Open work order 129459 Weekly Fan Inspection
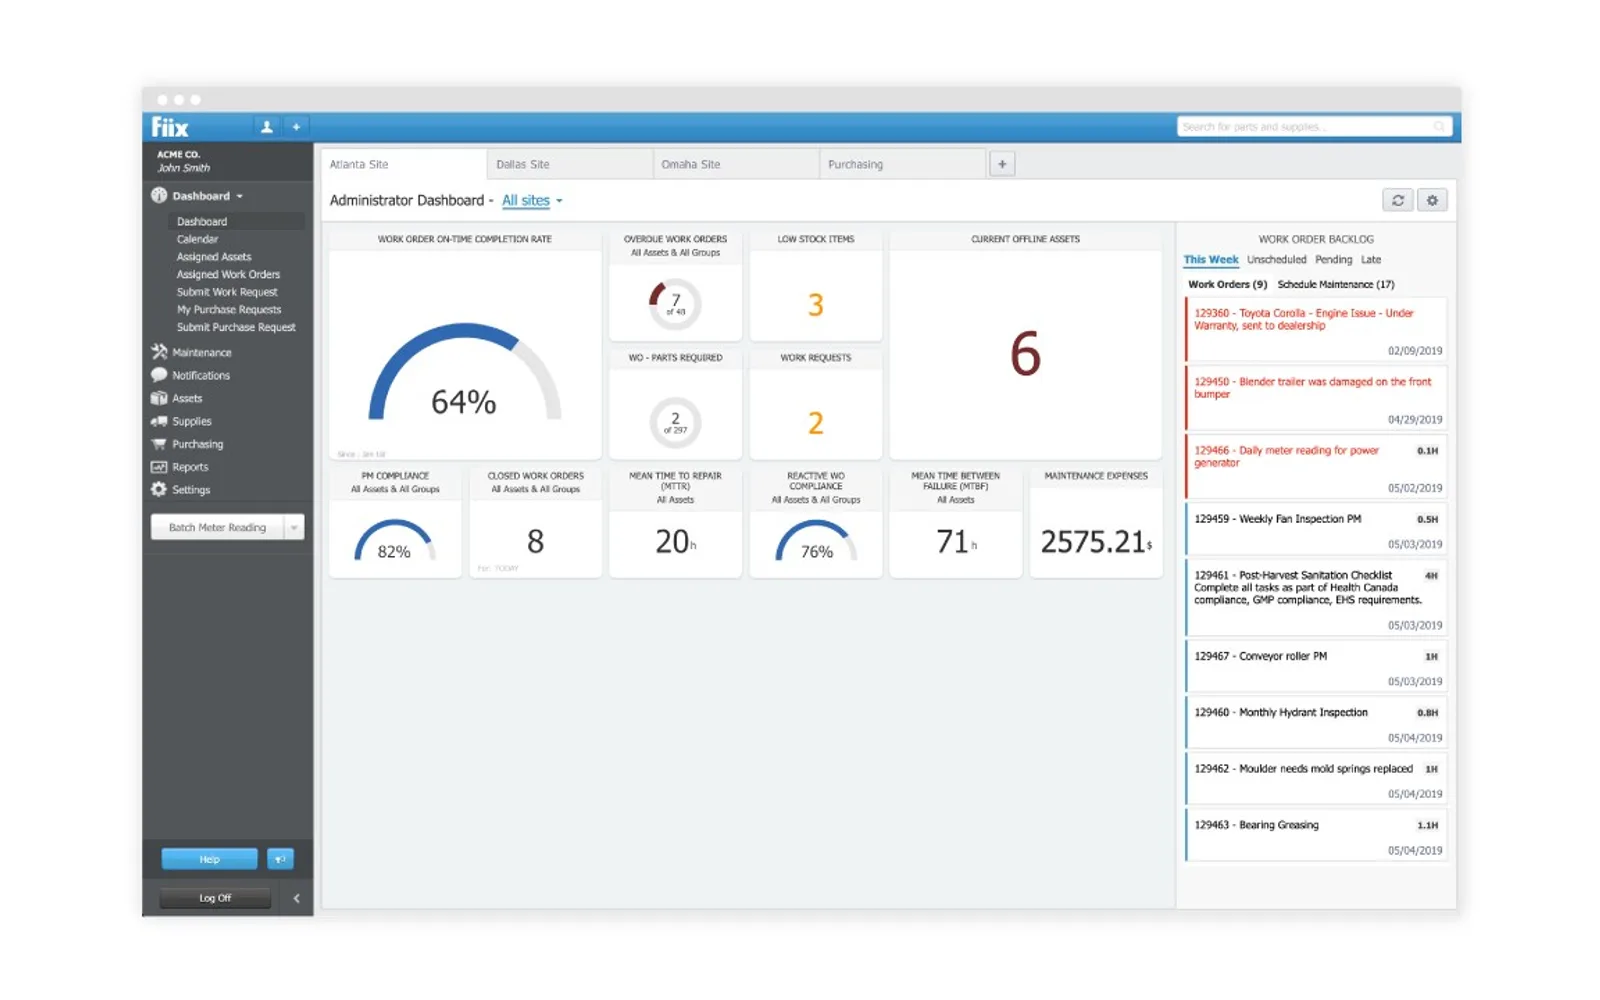This screenshot has height=1000, width=1600. click(1316, 530)
